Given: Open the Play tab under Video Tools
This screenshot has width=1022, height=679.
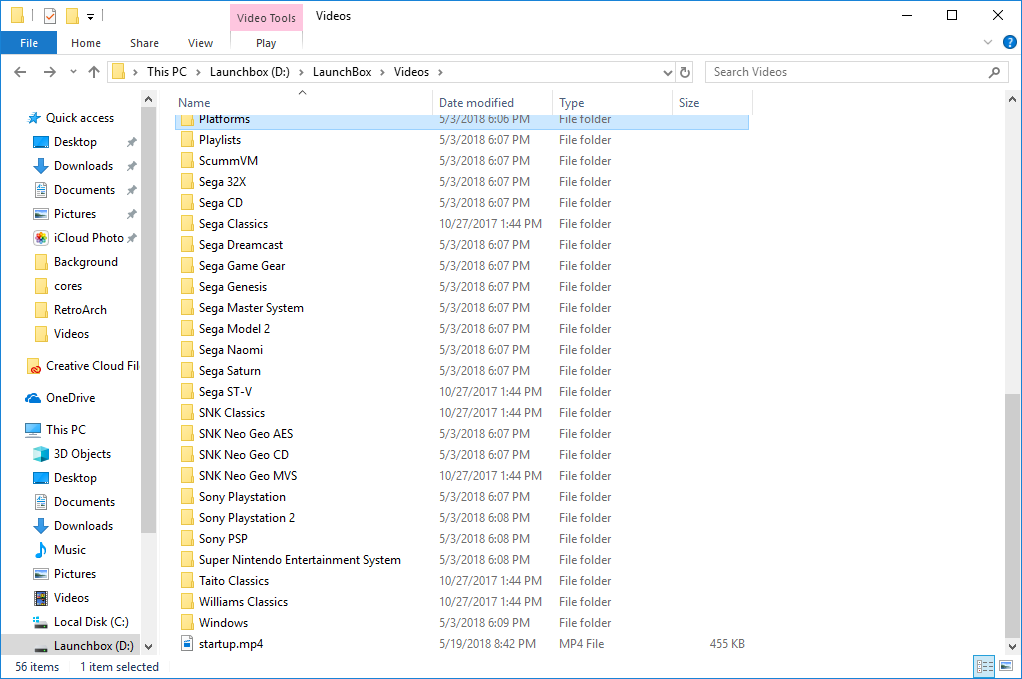Looking at the screenshot, I should click(266, 43).
